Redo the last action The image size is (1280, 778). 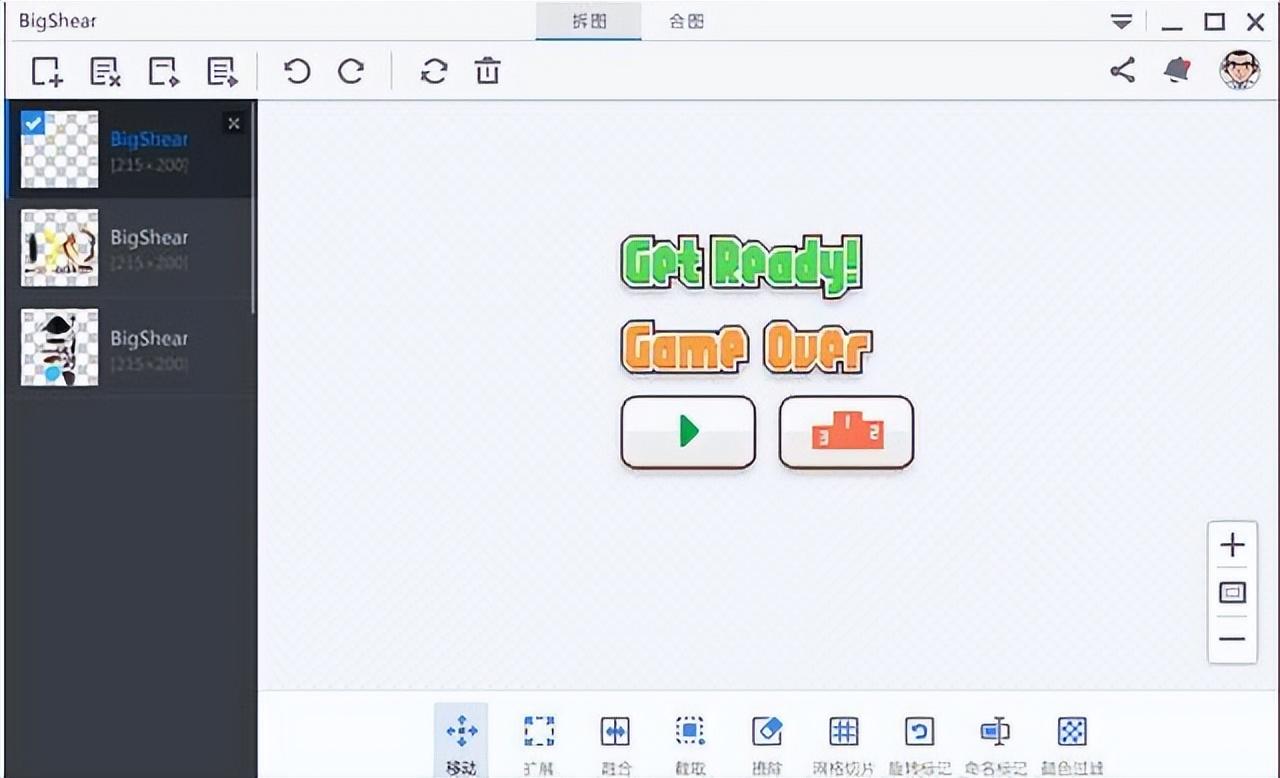pos(350,72)
